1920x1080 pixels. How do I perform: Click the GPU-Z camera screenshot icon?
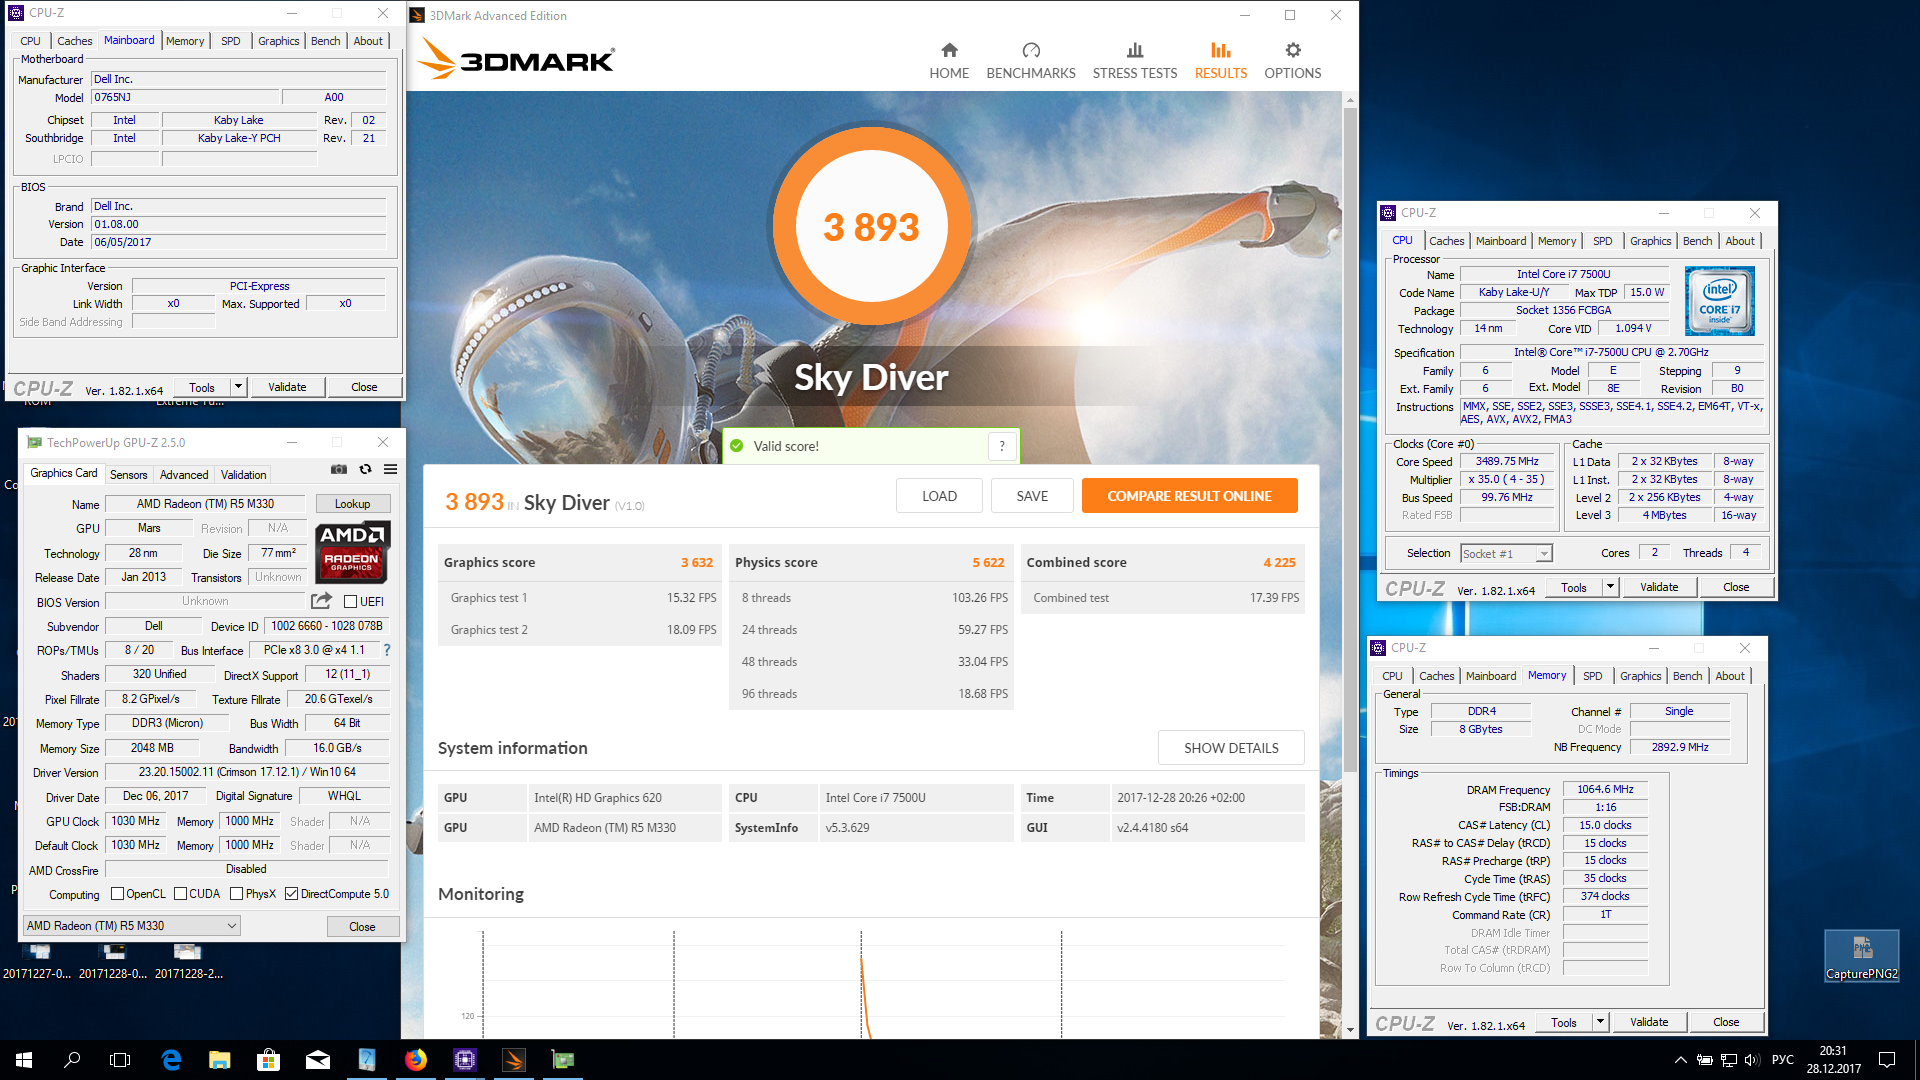[339, 469]
